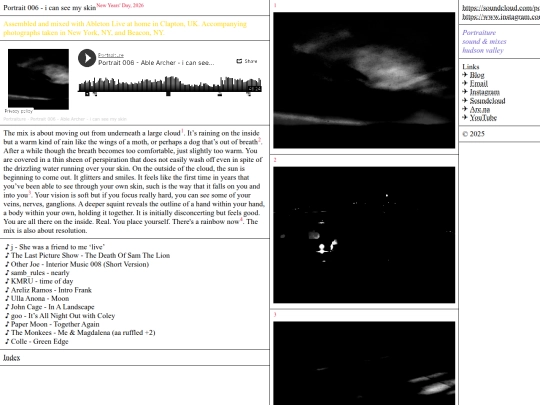Open the SoundCloud player album artwork
The height and width of the screenshot is (405, 540).
click(38, 79)
